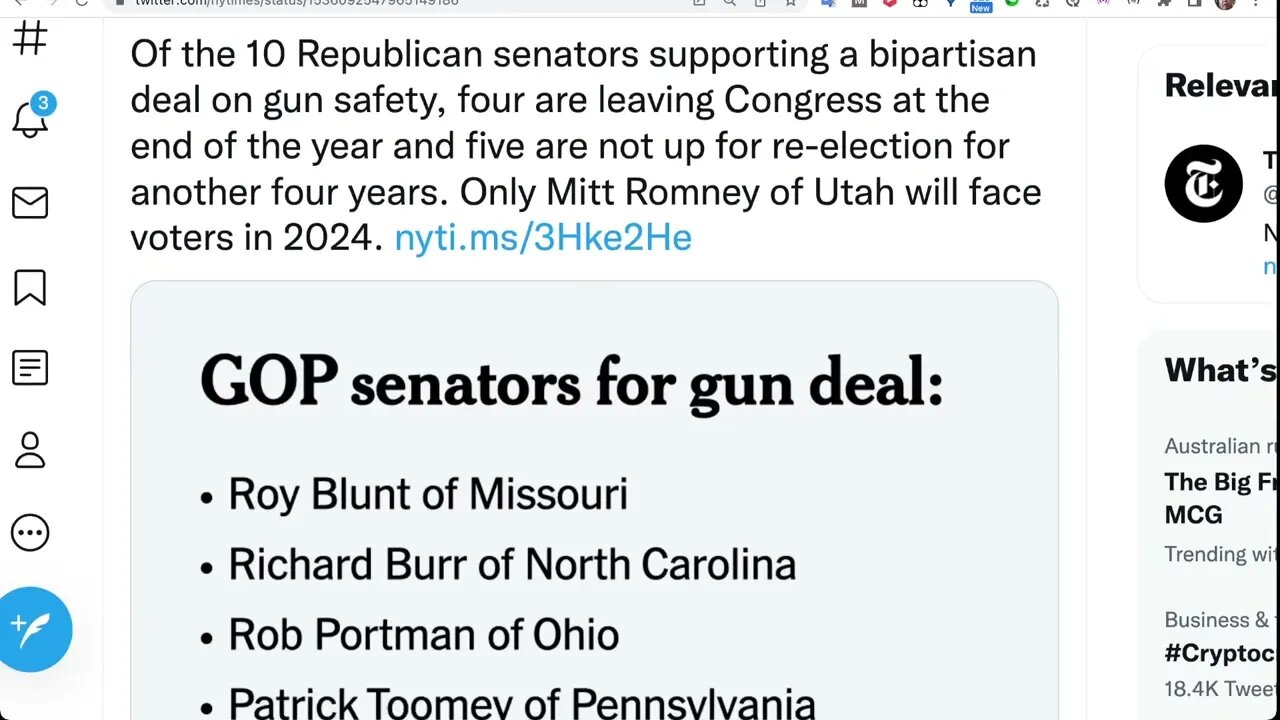Open the GOP senators image card
This screenshot has height=720, width=1280.
594,500
